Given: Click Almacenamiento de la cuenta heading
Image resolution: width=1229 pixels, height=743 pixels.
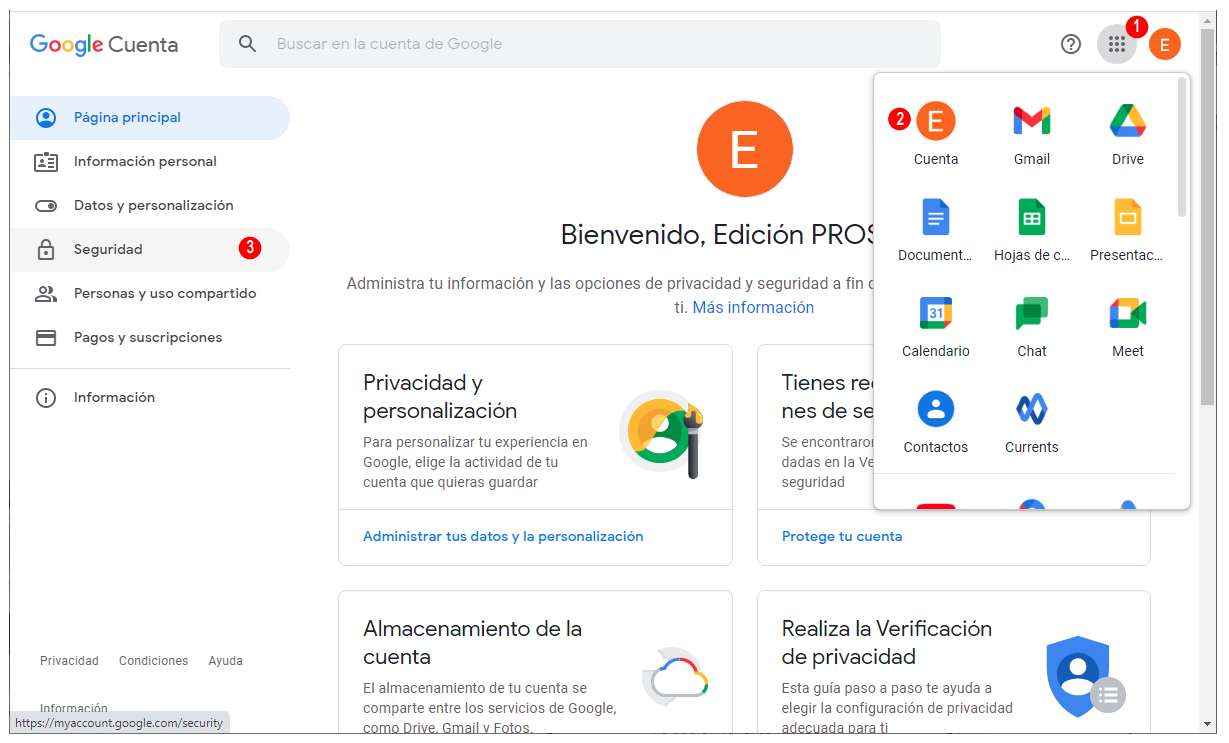Looking at the screenshot, I should point(472,643).
